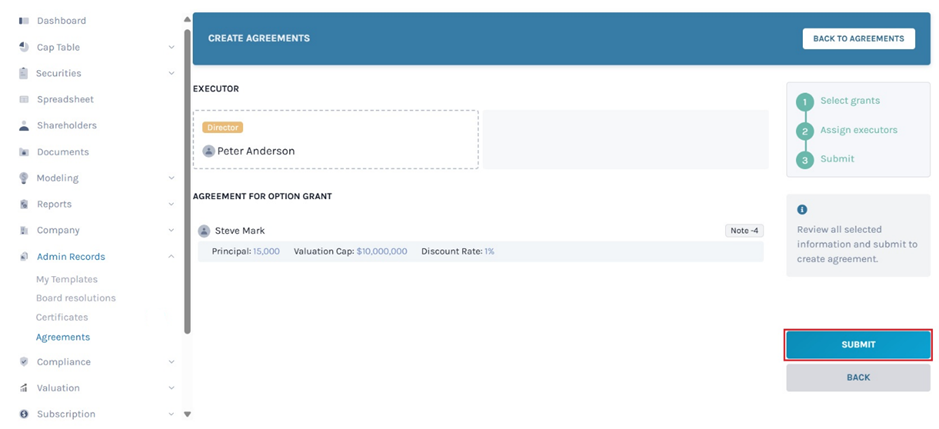Jump to step 2 Assign executors
Screen dimensions: 939x429
point(858,130)
